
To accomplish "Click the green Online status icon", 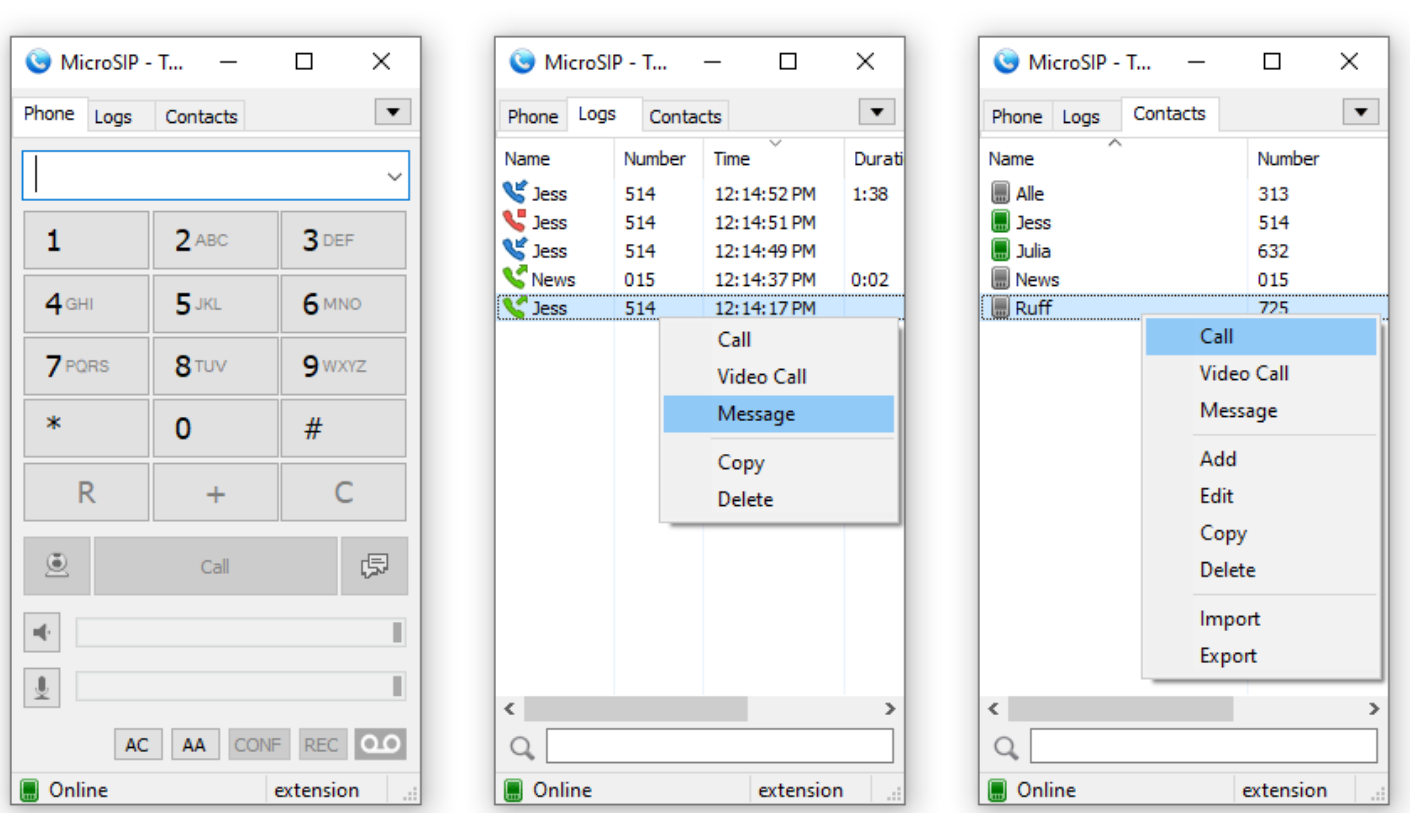I will click(29, 790).
